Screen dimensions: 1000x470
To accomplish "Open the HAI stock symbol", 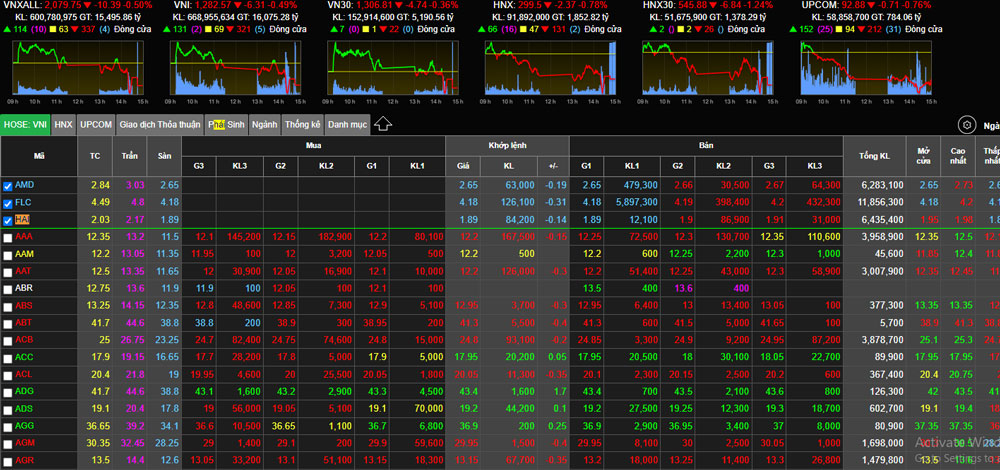I will pos(24,220).
